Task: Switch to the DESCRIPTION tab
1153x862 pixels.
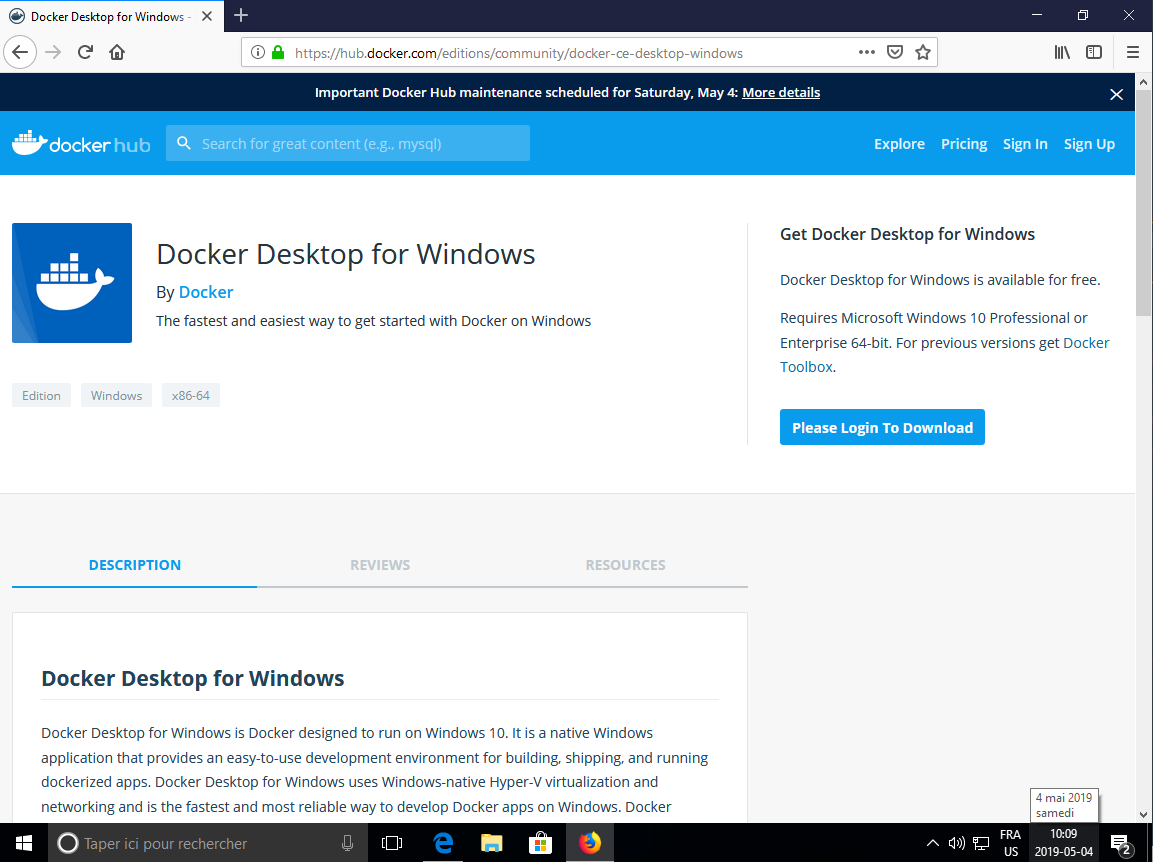Action: [135, 565]
